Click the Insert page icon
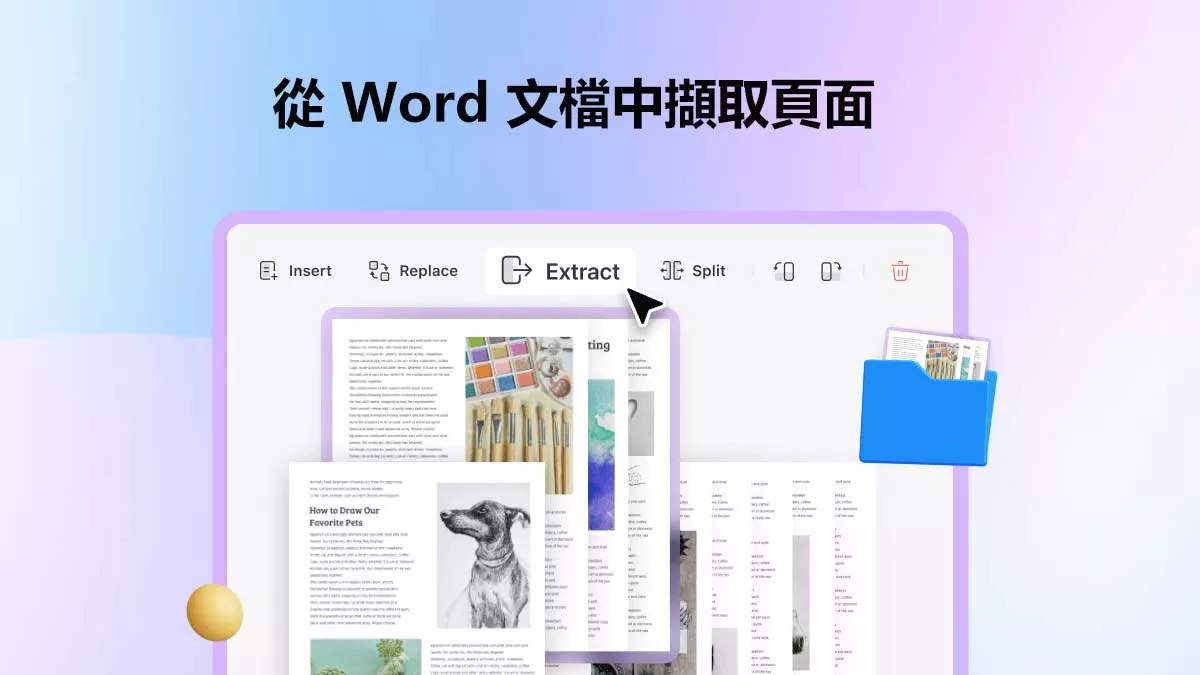1200x675 pixels. [268, 271]
